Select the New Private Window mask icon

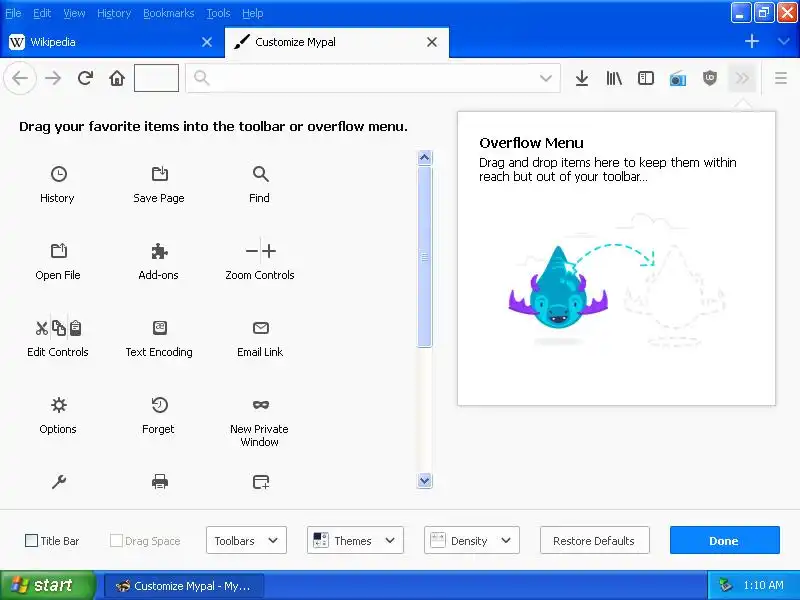click(x=260, y=405)
